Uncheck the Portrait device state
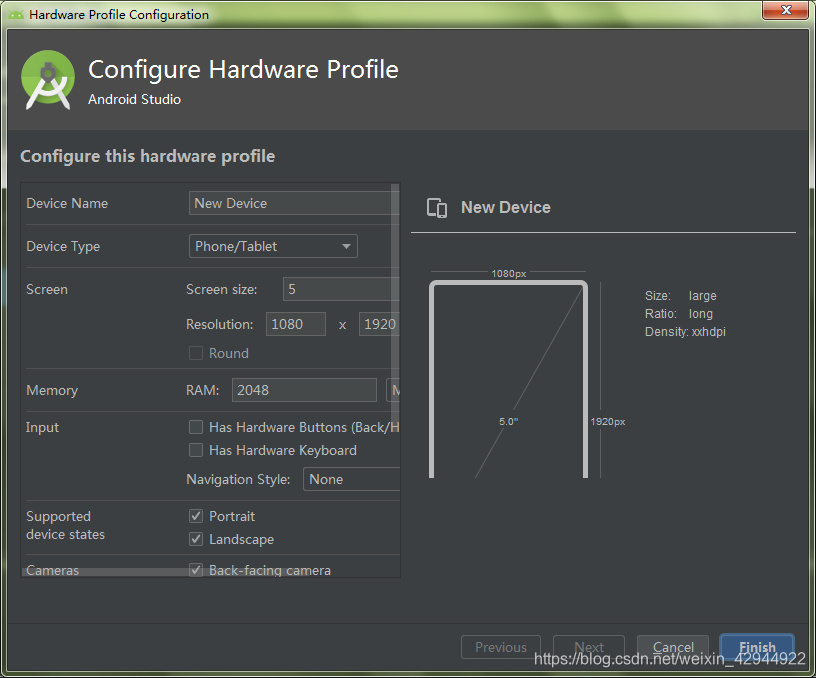Screen dimensions: 816x678 coord(196,516)
